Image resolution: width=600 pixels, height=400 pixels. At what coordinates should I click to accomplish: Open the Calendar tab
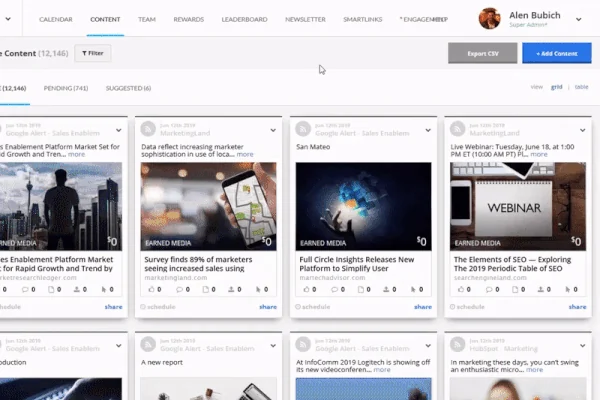[x=55, y=20]
